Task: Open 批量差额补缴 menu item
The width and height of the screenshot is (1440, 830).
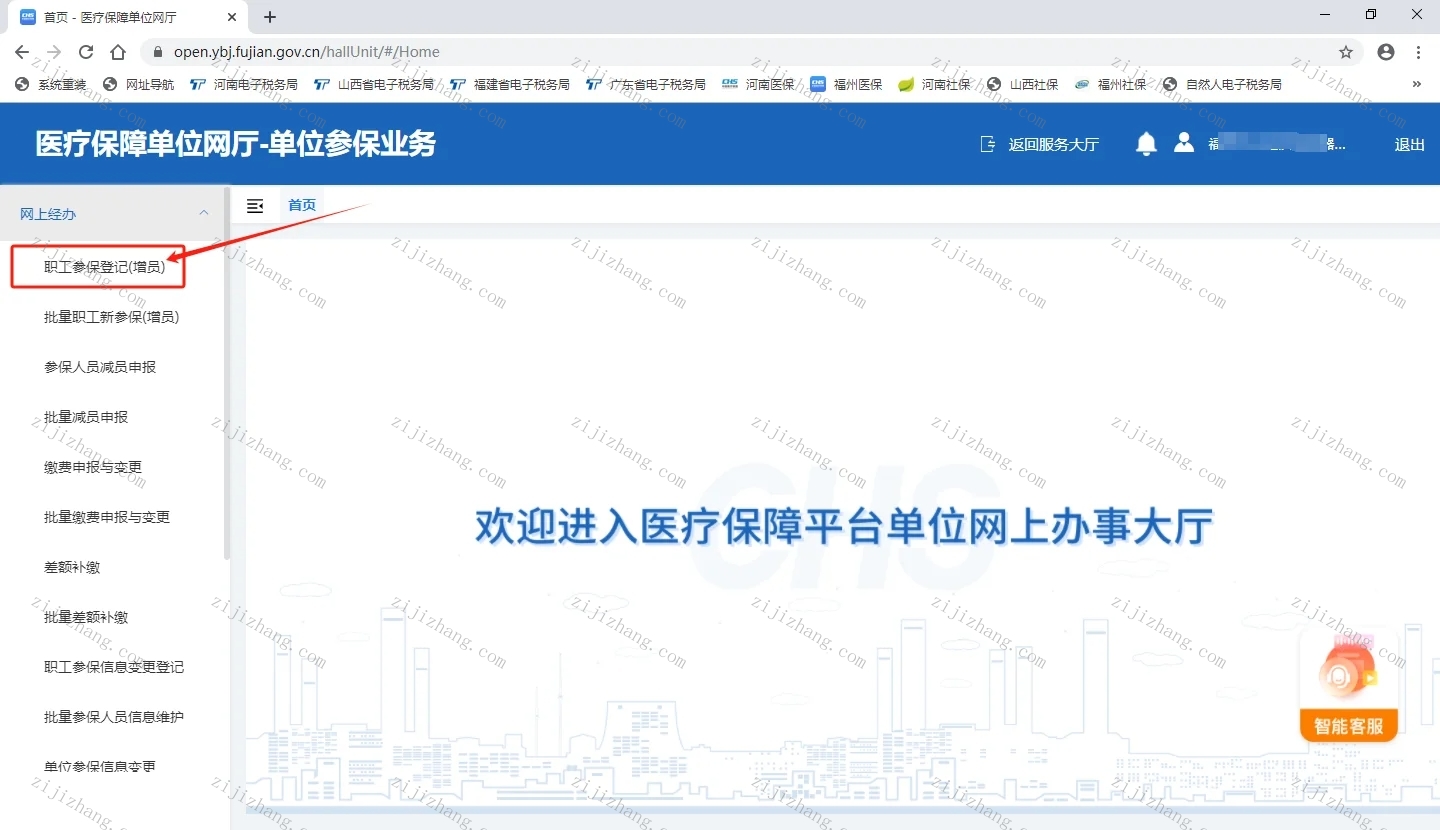Action: (x=86, y=617)
